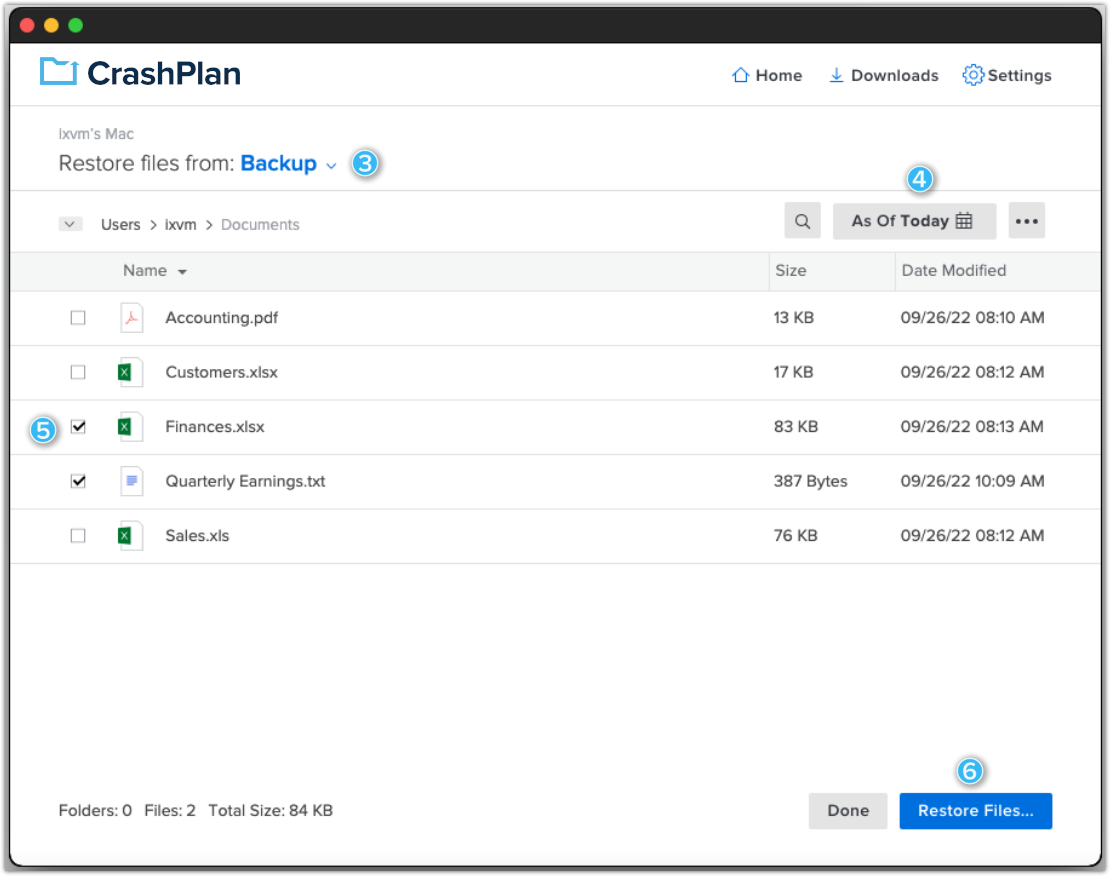Check the Customers.xlsx checkbox
This screenshot has height=876, width=1110.
click(78, 372)
